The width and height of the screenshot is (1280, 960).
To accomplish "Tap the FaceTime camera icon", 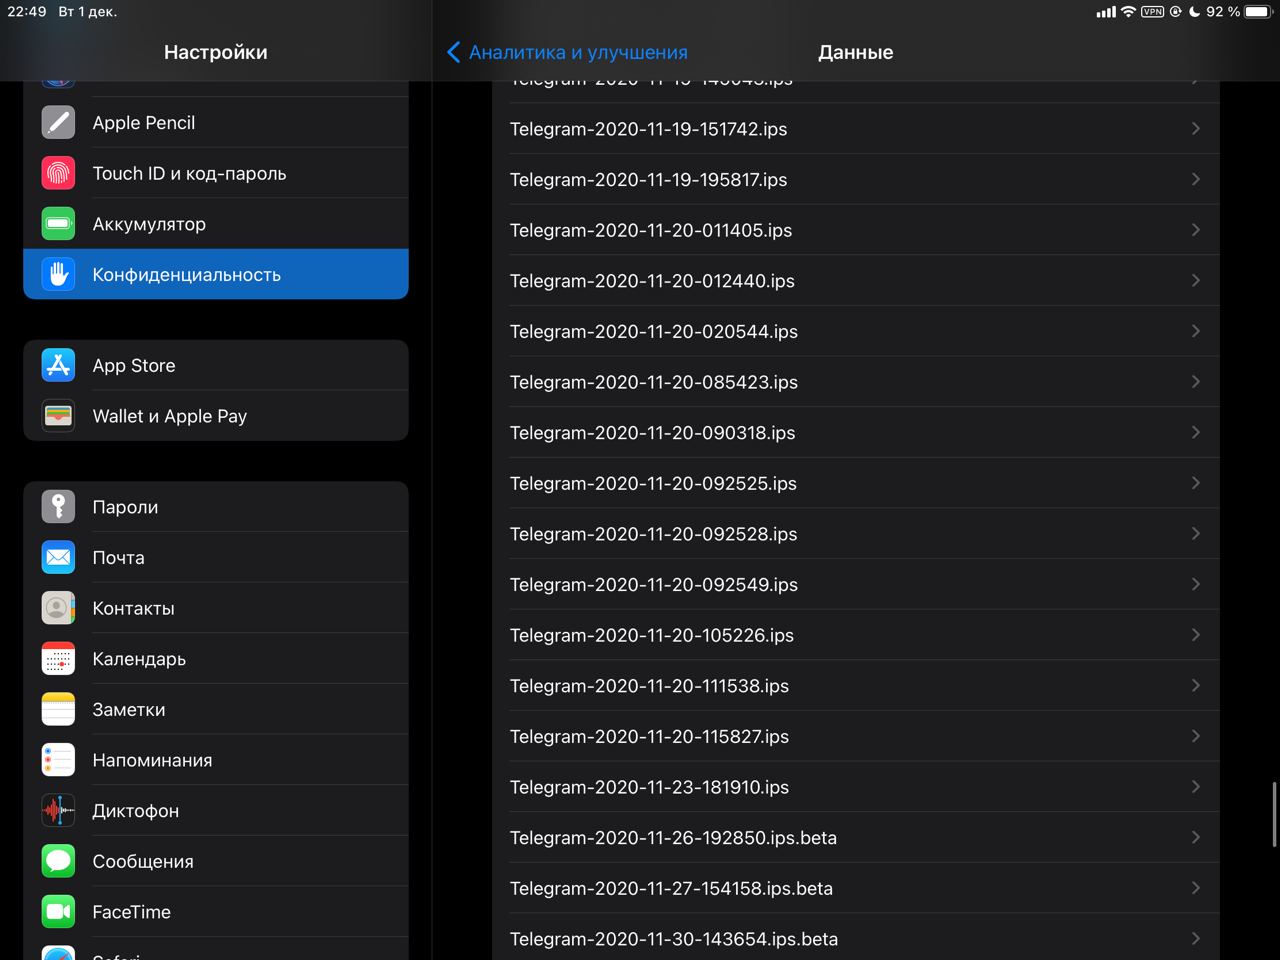I will 58,912.
